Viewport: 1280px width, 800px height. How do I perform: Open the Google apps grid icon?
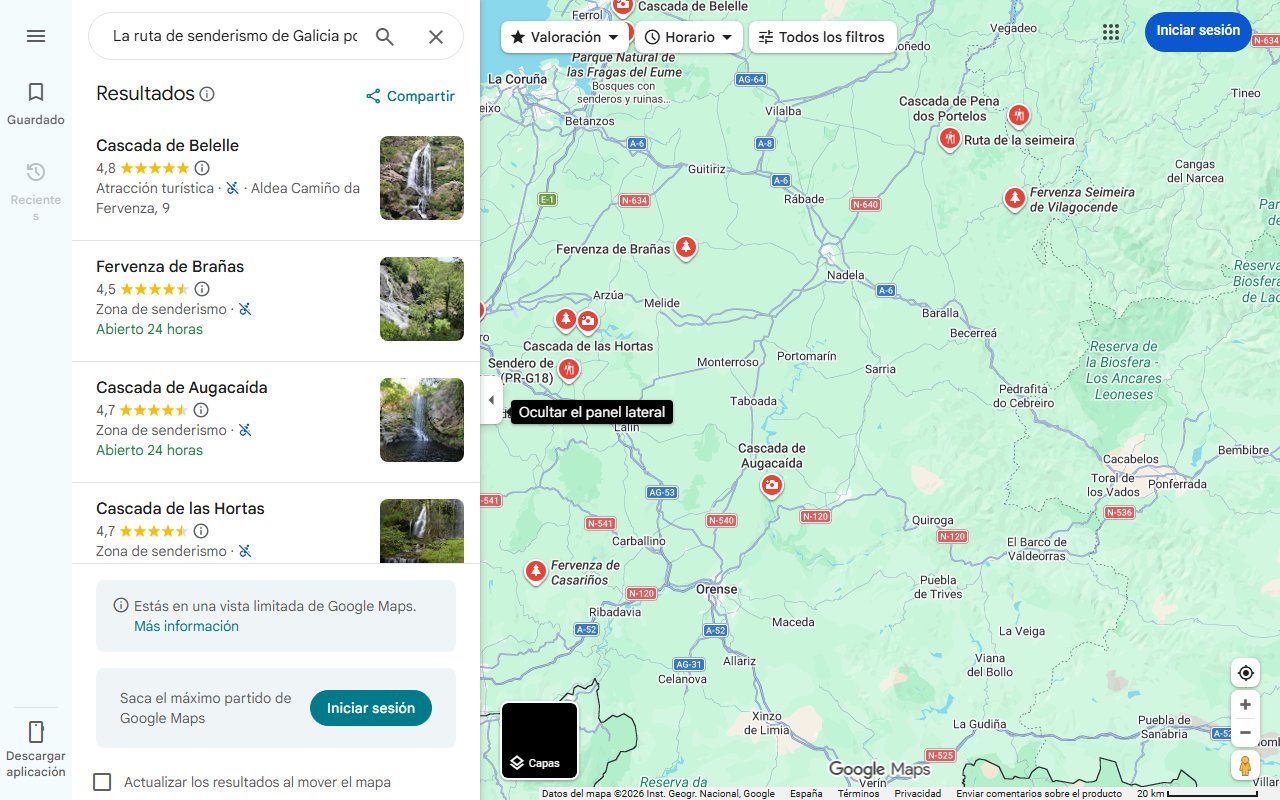click(1111, 31)
